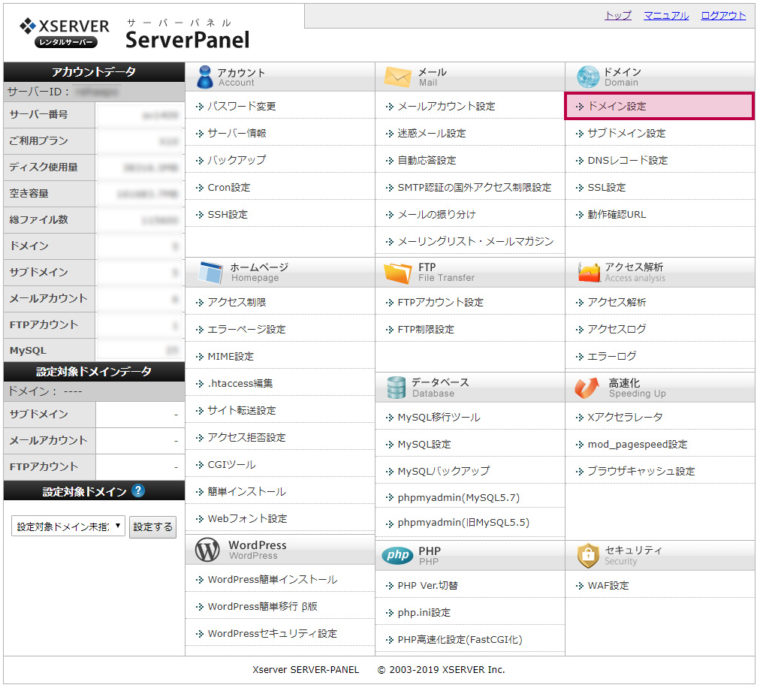Click the Mail envelope icon
The height and width of the screenshot is (688, 760).
point(397,77)
